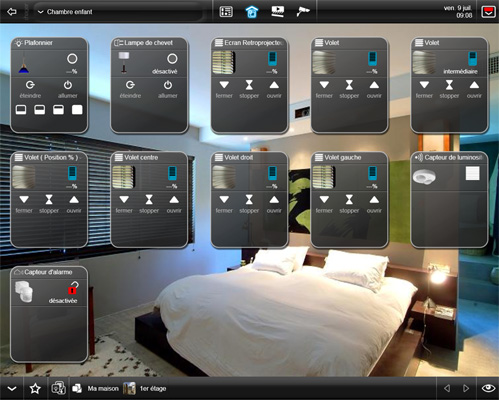Switch off Lampe de chevet with éteindre
499x400 pixels.
130,89
